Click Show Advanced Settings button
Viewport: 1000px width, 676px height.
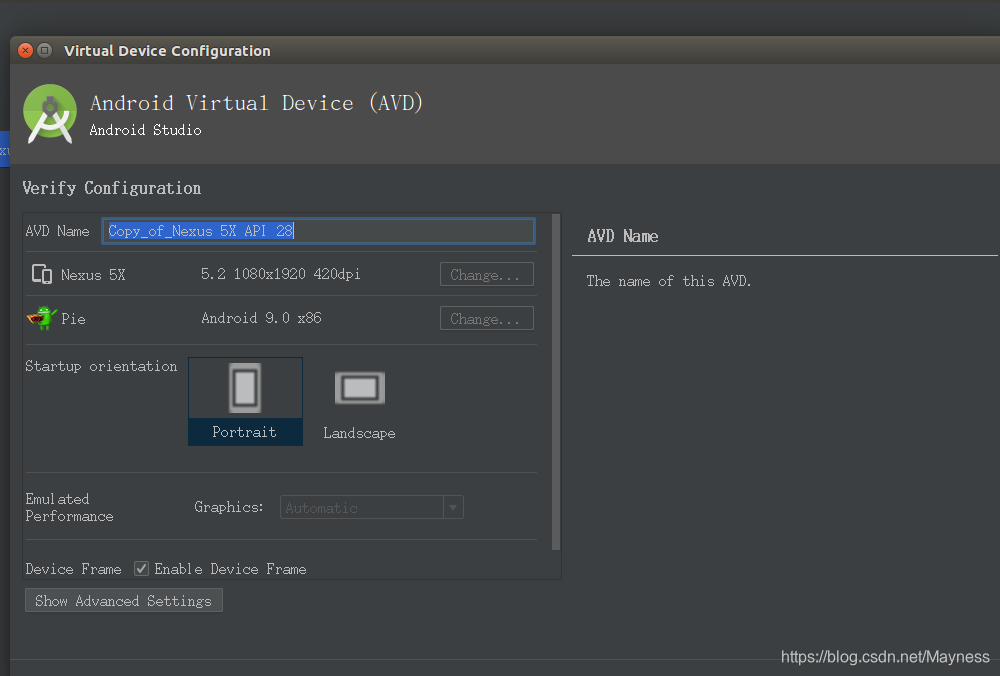tap(124, 601)
